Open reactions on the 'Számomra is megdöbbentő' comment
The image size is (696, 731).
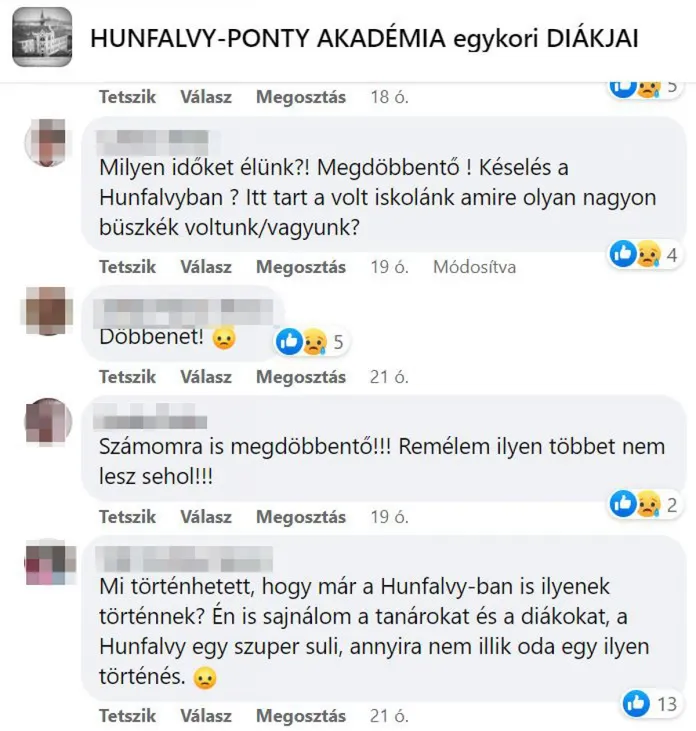(x=645, y=504)
